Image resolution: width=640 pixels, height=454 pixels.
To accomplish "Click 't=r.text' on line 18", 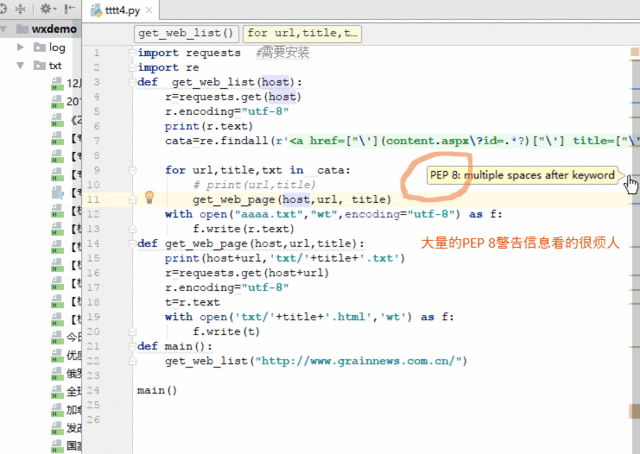I will tap(192, 303).
